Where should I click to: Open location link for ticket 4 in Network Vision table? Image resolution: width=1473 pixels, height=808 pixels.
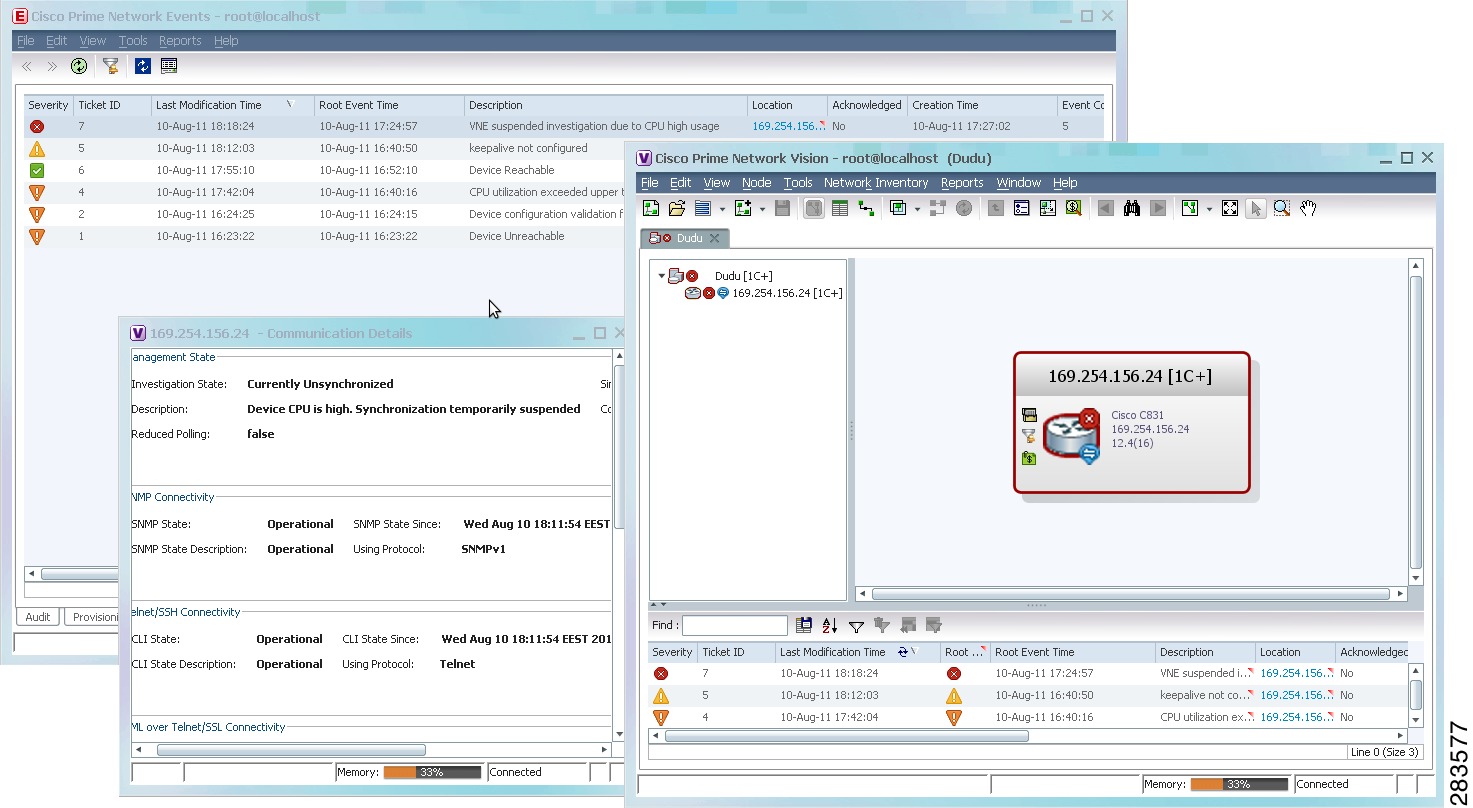(1295, 718)
